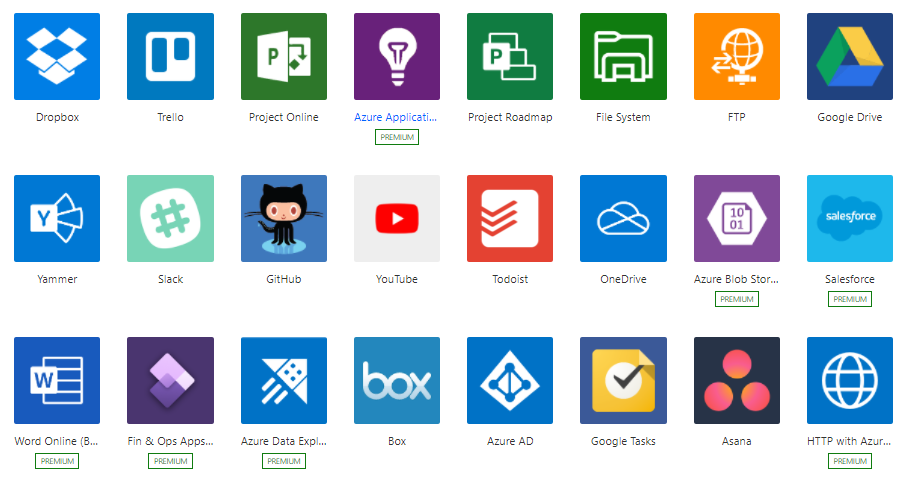Select the Salesforce cloud icon
906x479 pixels.
pos(850,218)
